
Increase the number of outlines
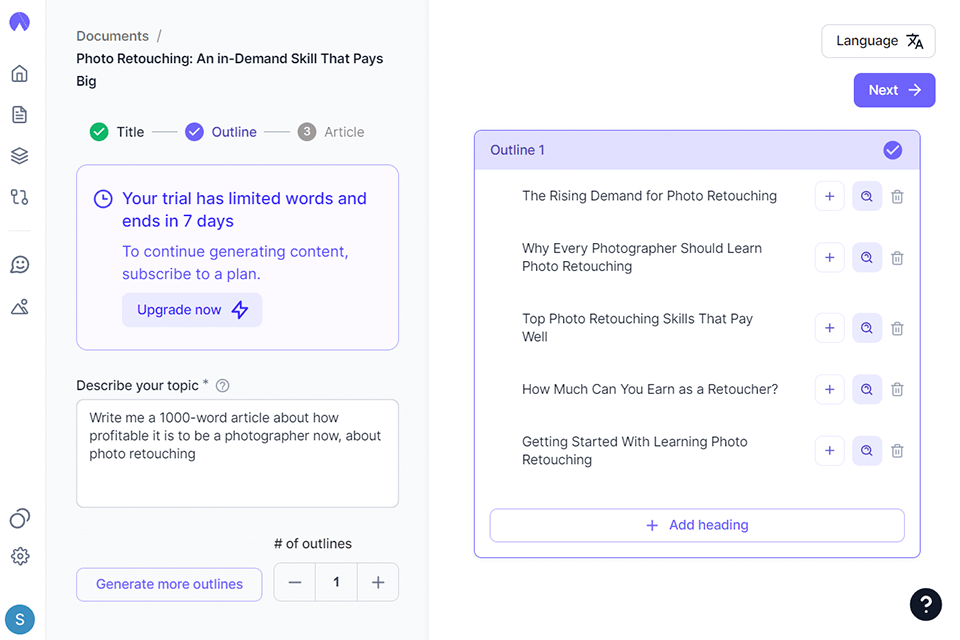tap(378, 582)
